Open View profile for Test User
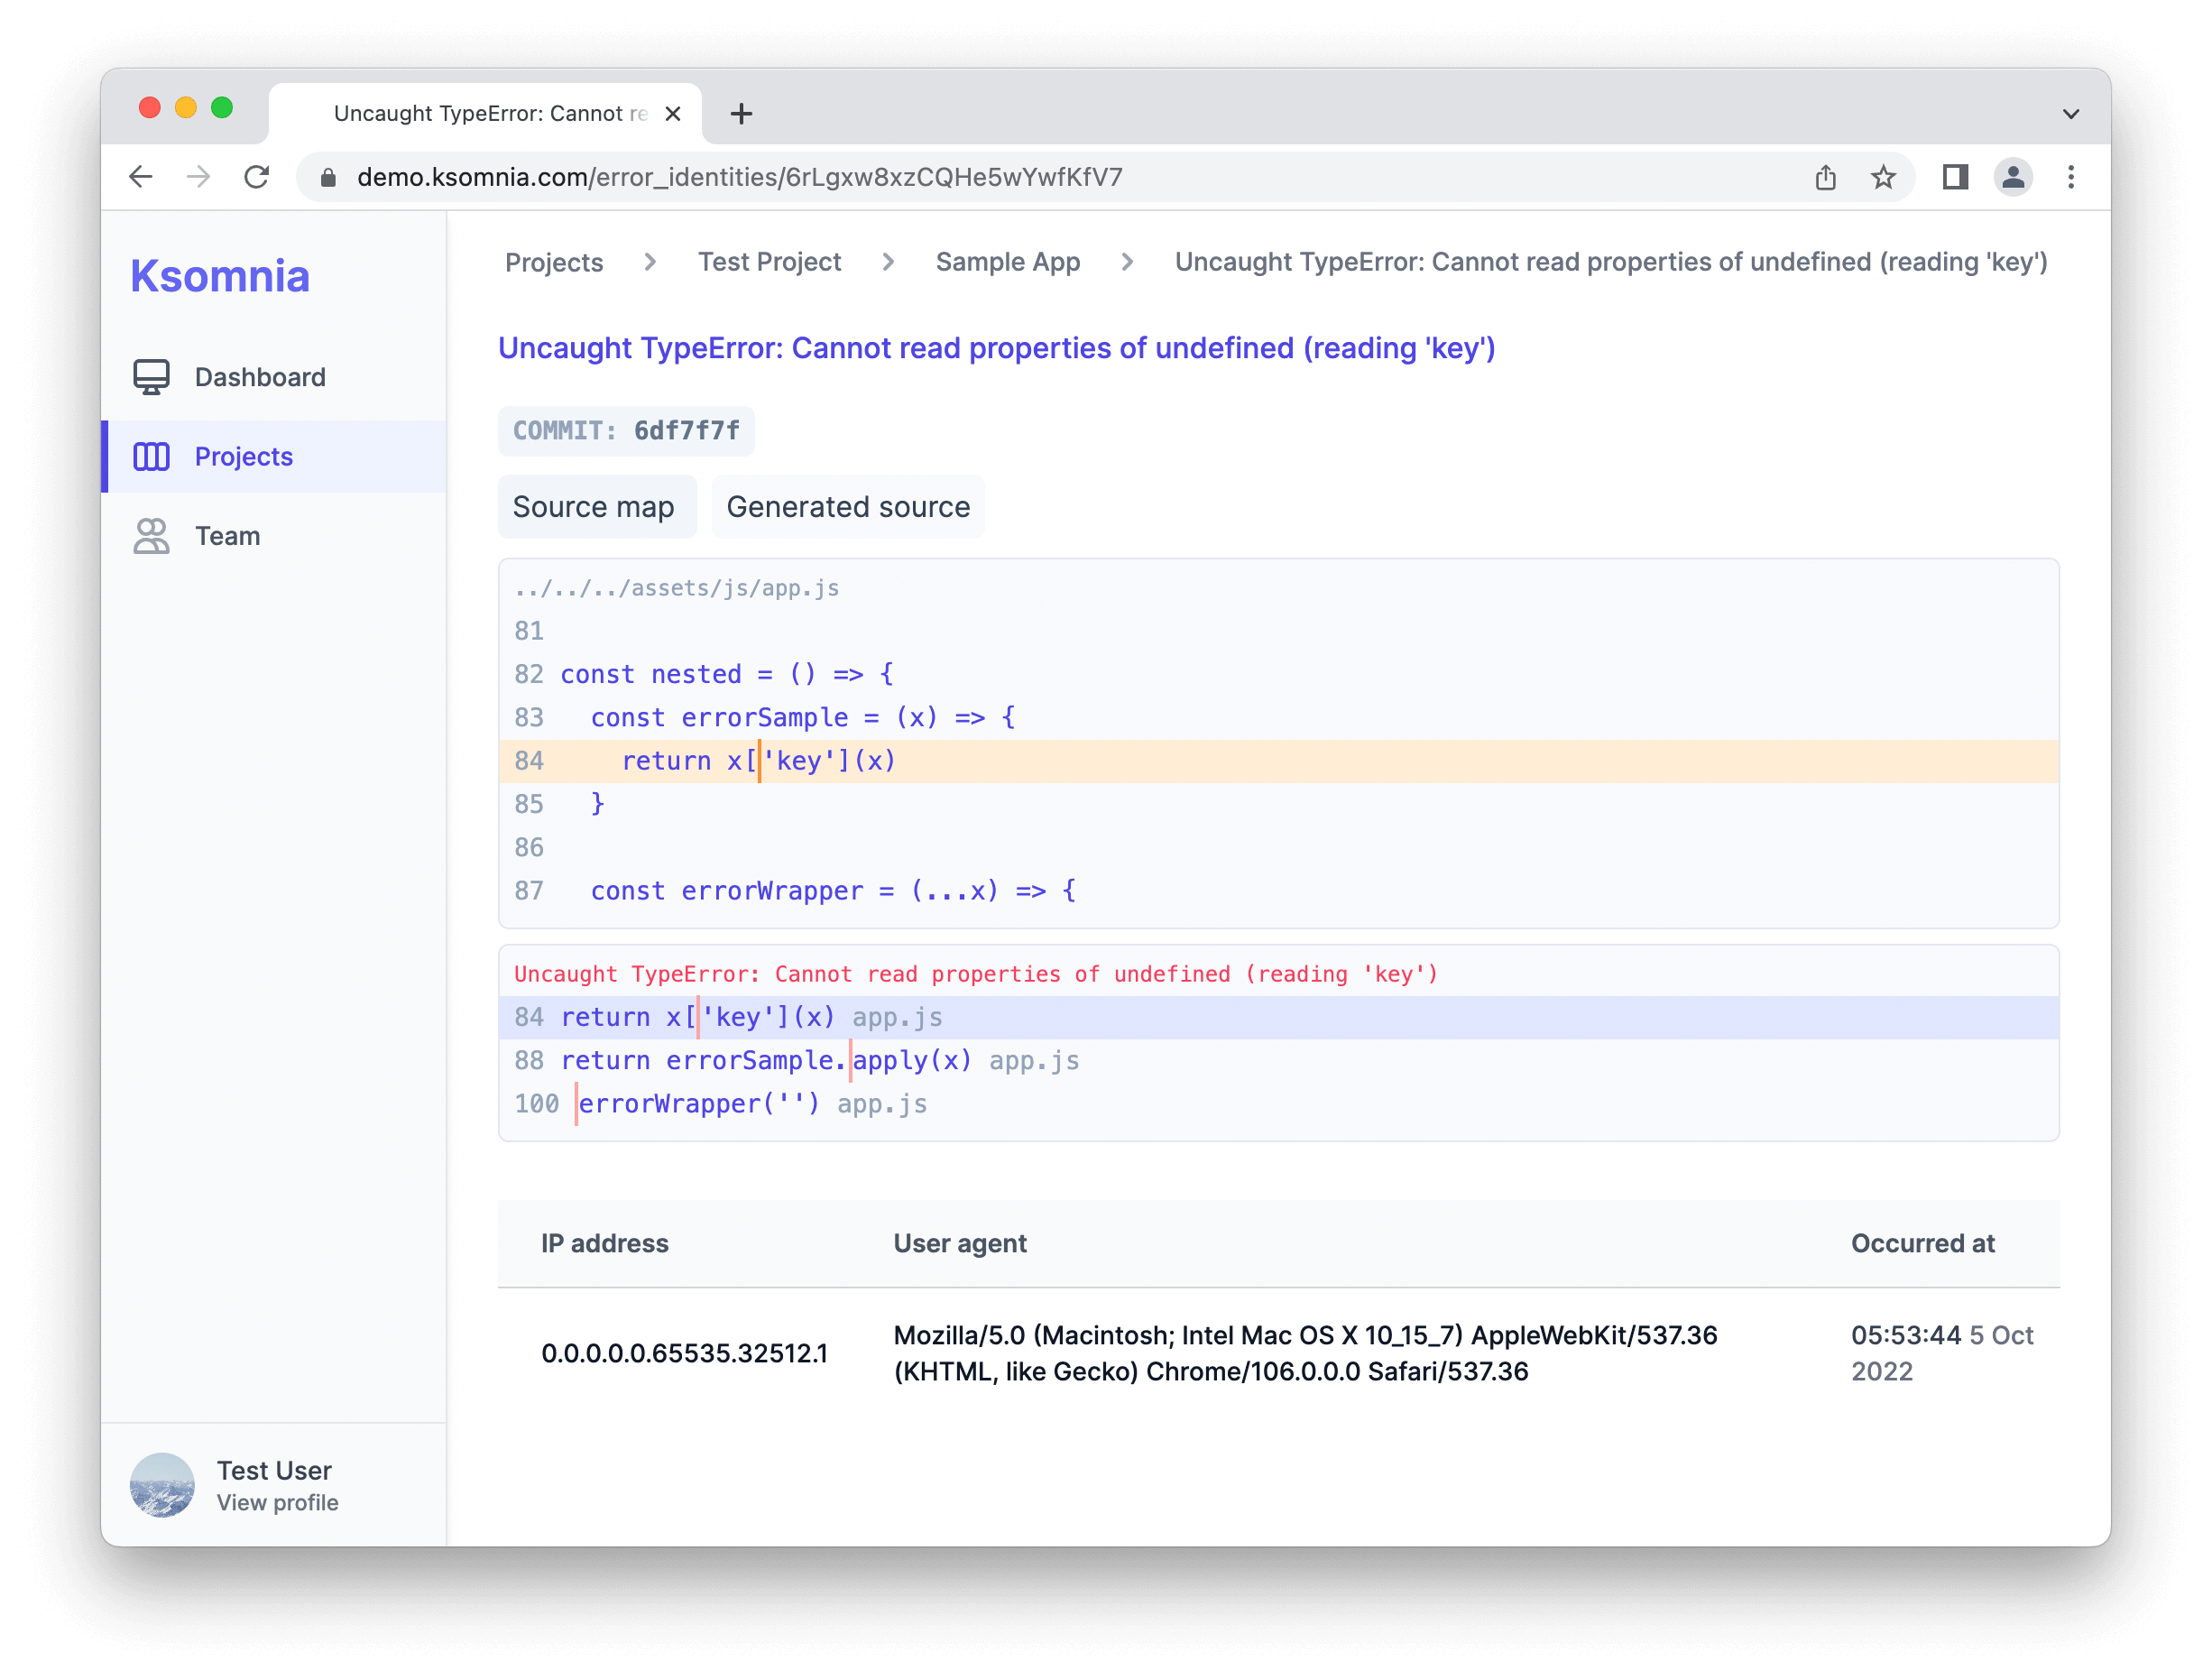This screenshot has width=2212, height=1680. click(x=277, y=1502)
